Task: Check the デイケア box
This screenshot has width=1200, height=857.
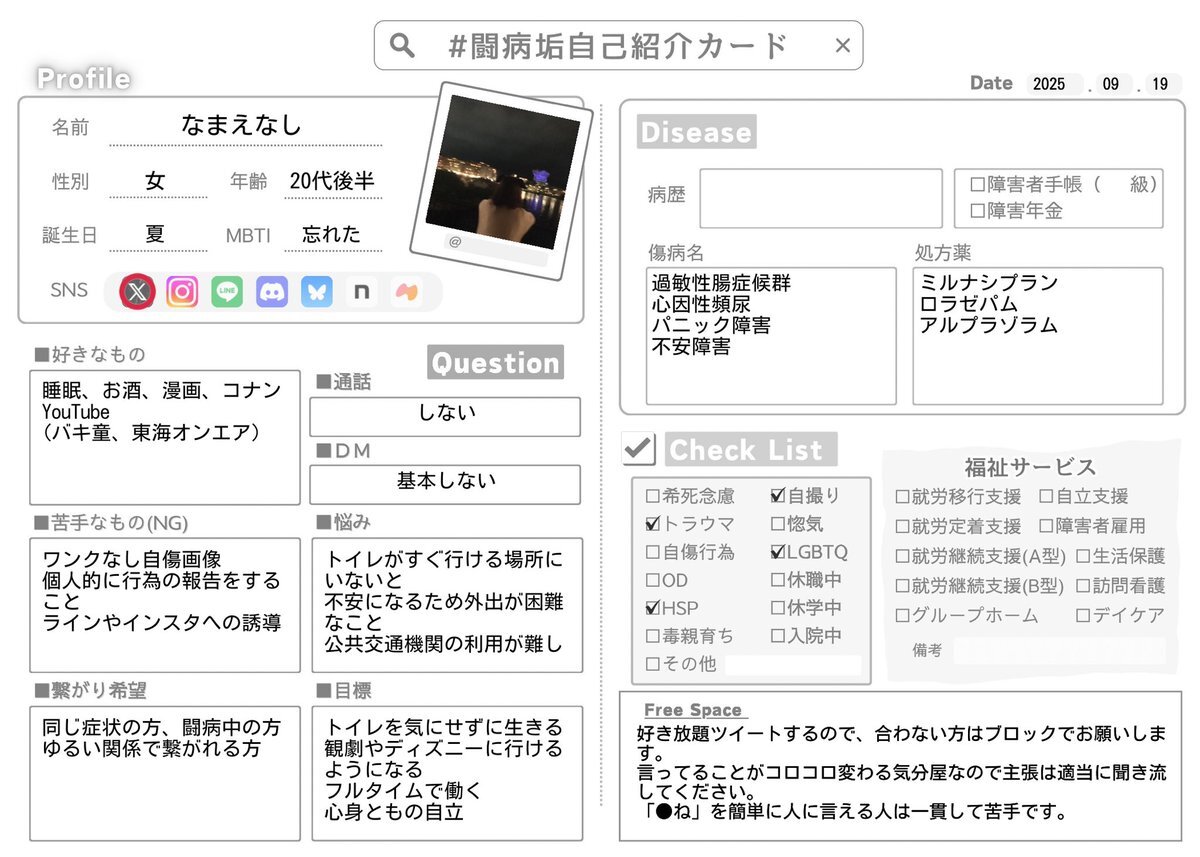Action: point(1083,616)
